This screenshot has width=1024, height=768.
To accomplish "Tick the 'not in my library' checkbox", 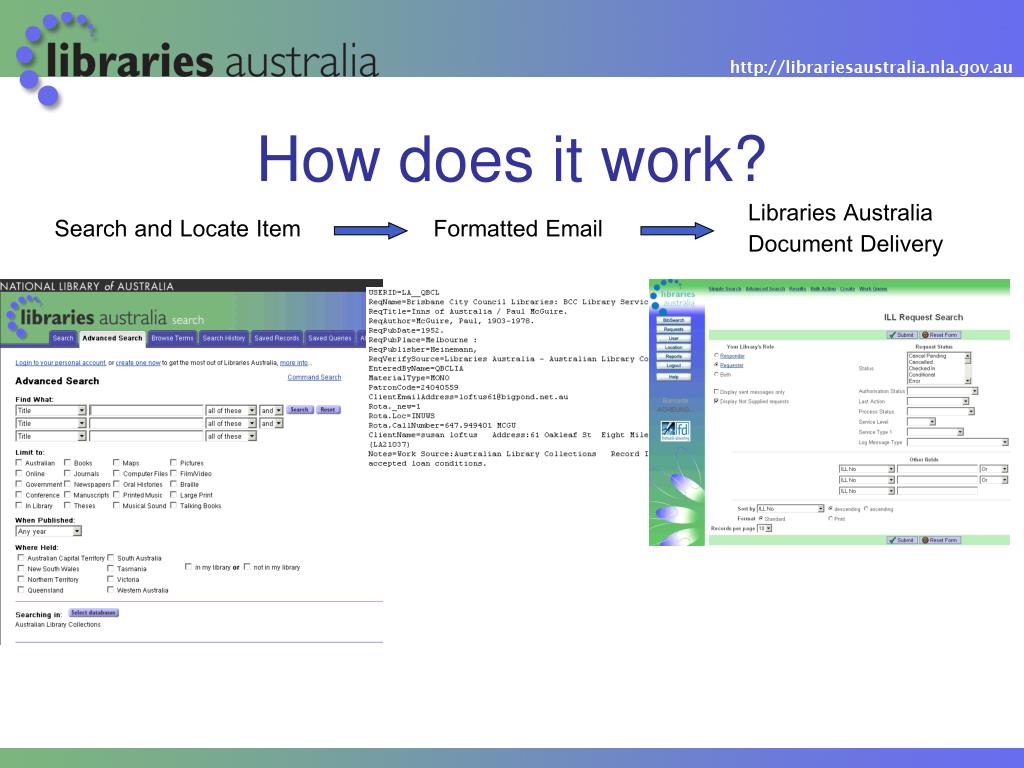I will click(248, 567).
